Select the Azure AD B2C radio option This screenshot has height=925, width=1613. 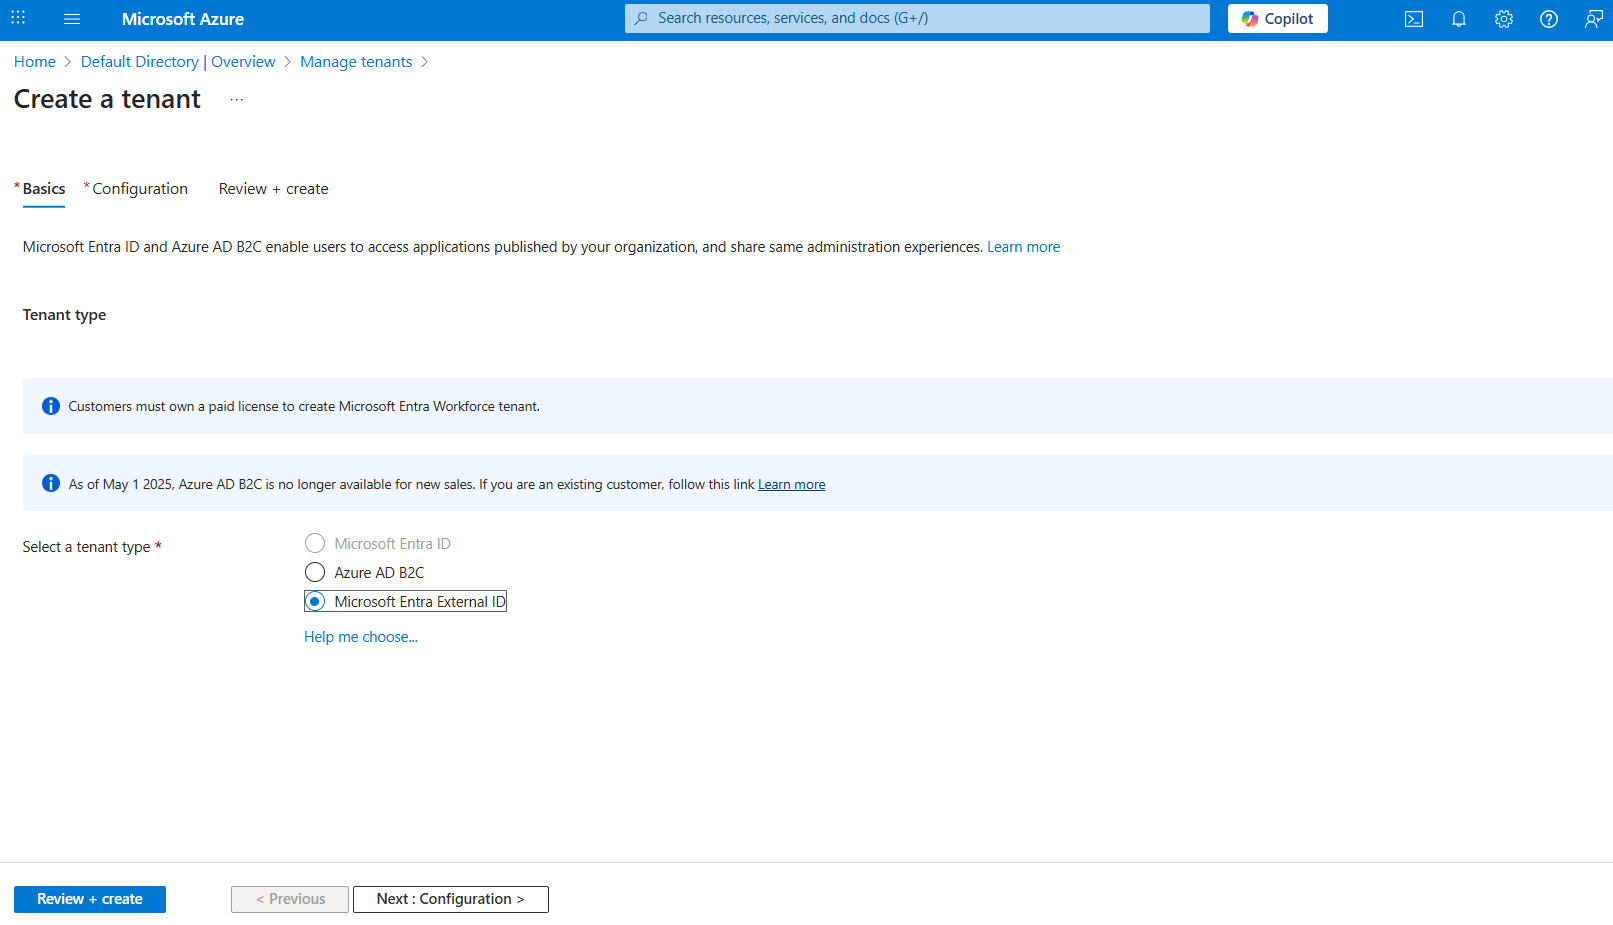(315, 572)
